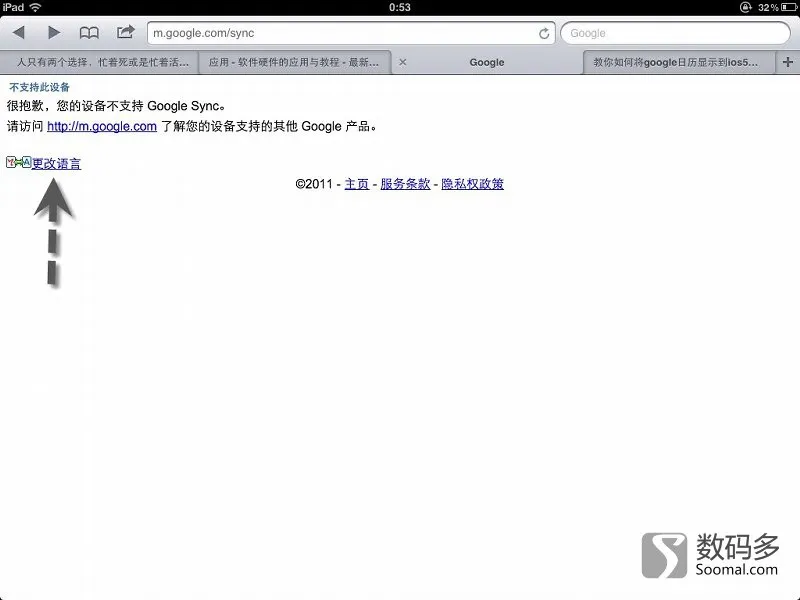Click the language translate icon beside 更改语言
Image resolution: width=800 pixels, height=600 pixels.
[19, 162]
